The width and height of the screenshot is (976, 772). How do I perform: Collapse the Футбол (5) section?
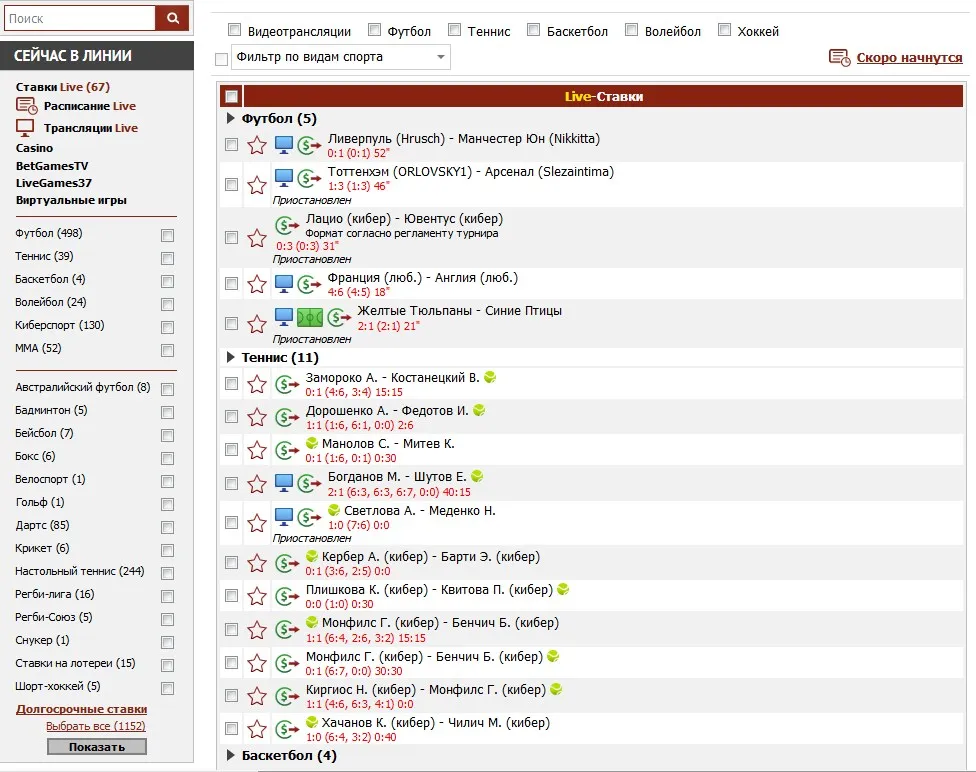point(230,118)
